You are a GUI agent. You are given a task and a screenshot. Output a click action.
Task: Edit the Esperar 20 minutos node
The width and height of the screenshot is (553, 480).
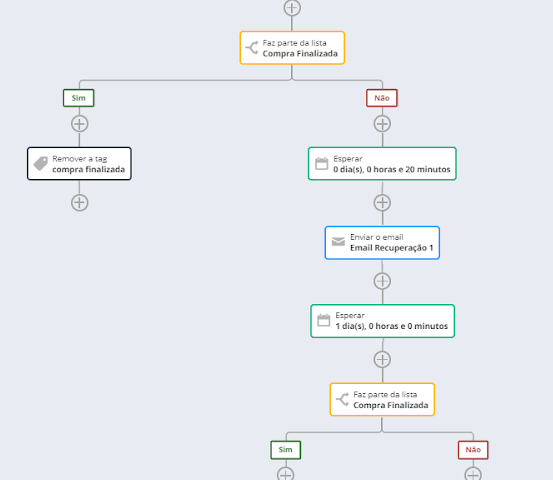pos(382,164)
